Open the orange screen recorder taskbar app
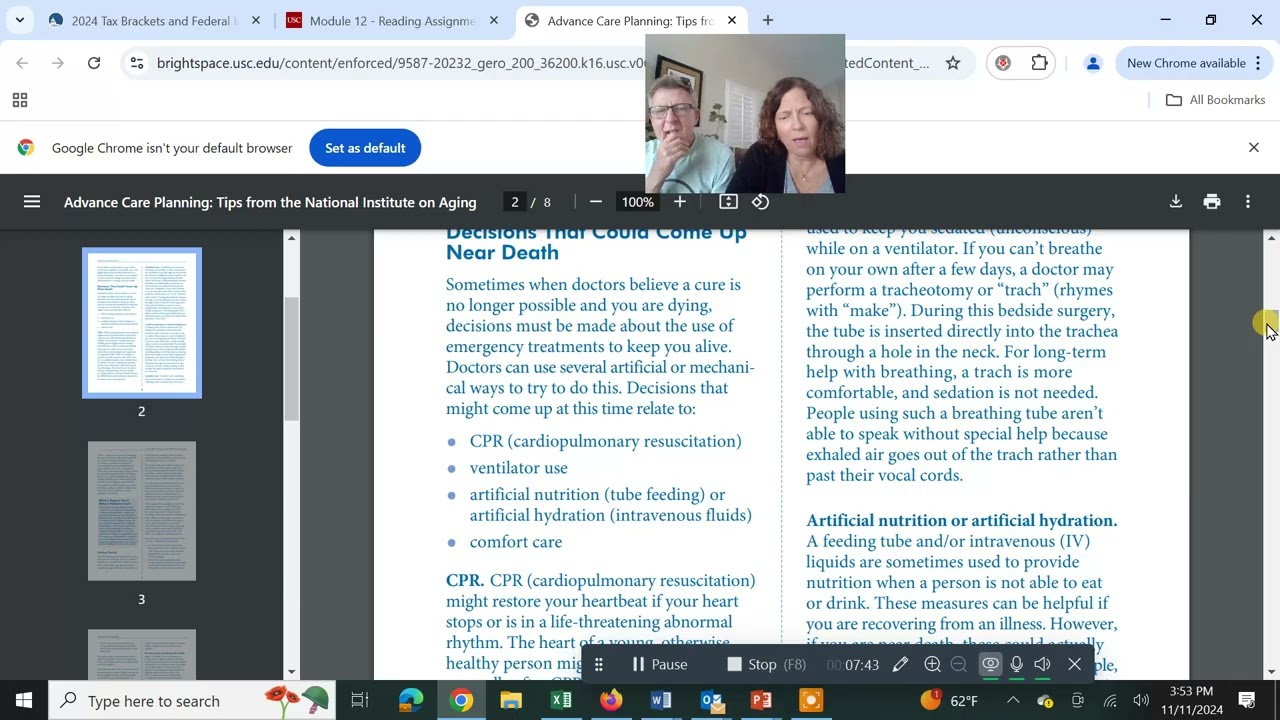 811,700
